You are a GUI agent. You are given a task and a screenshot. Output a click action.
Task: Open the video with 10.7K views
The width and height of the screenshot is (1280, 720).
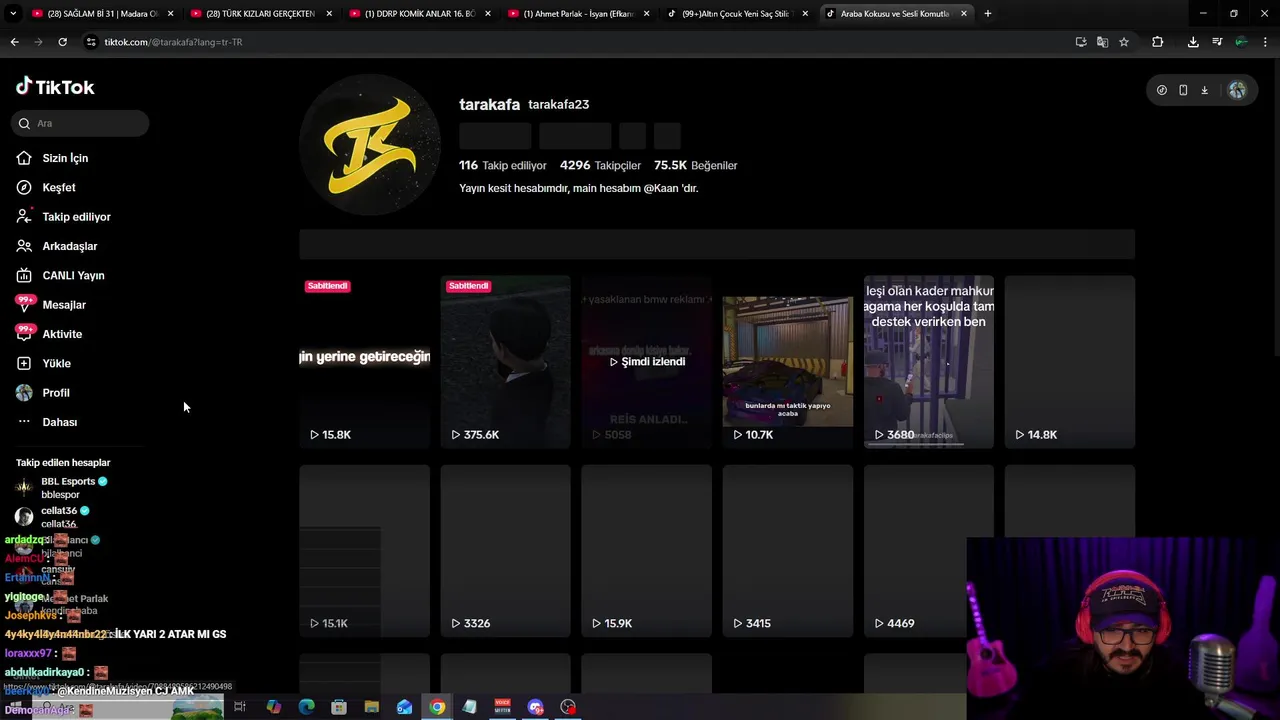tap(787, 362)
